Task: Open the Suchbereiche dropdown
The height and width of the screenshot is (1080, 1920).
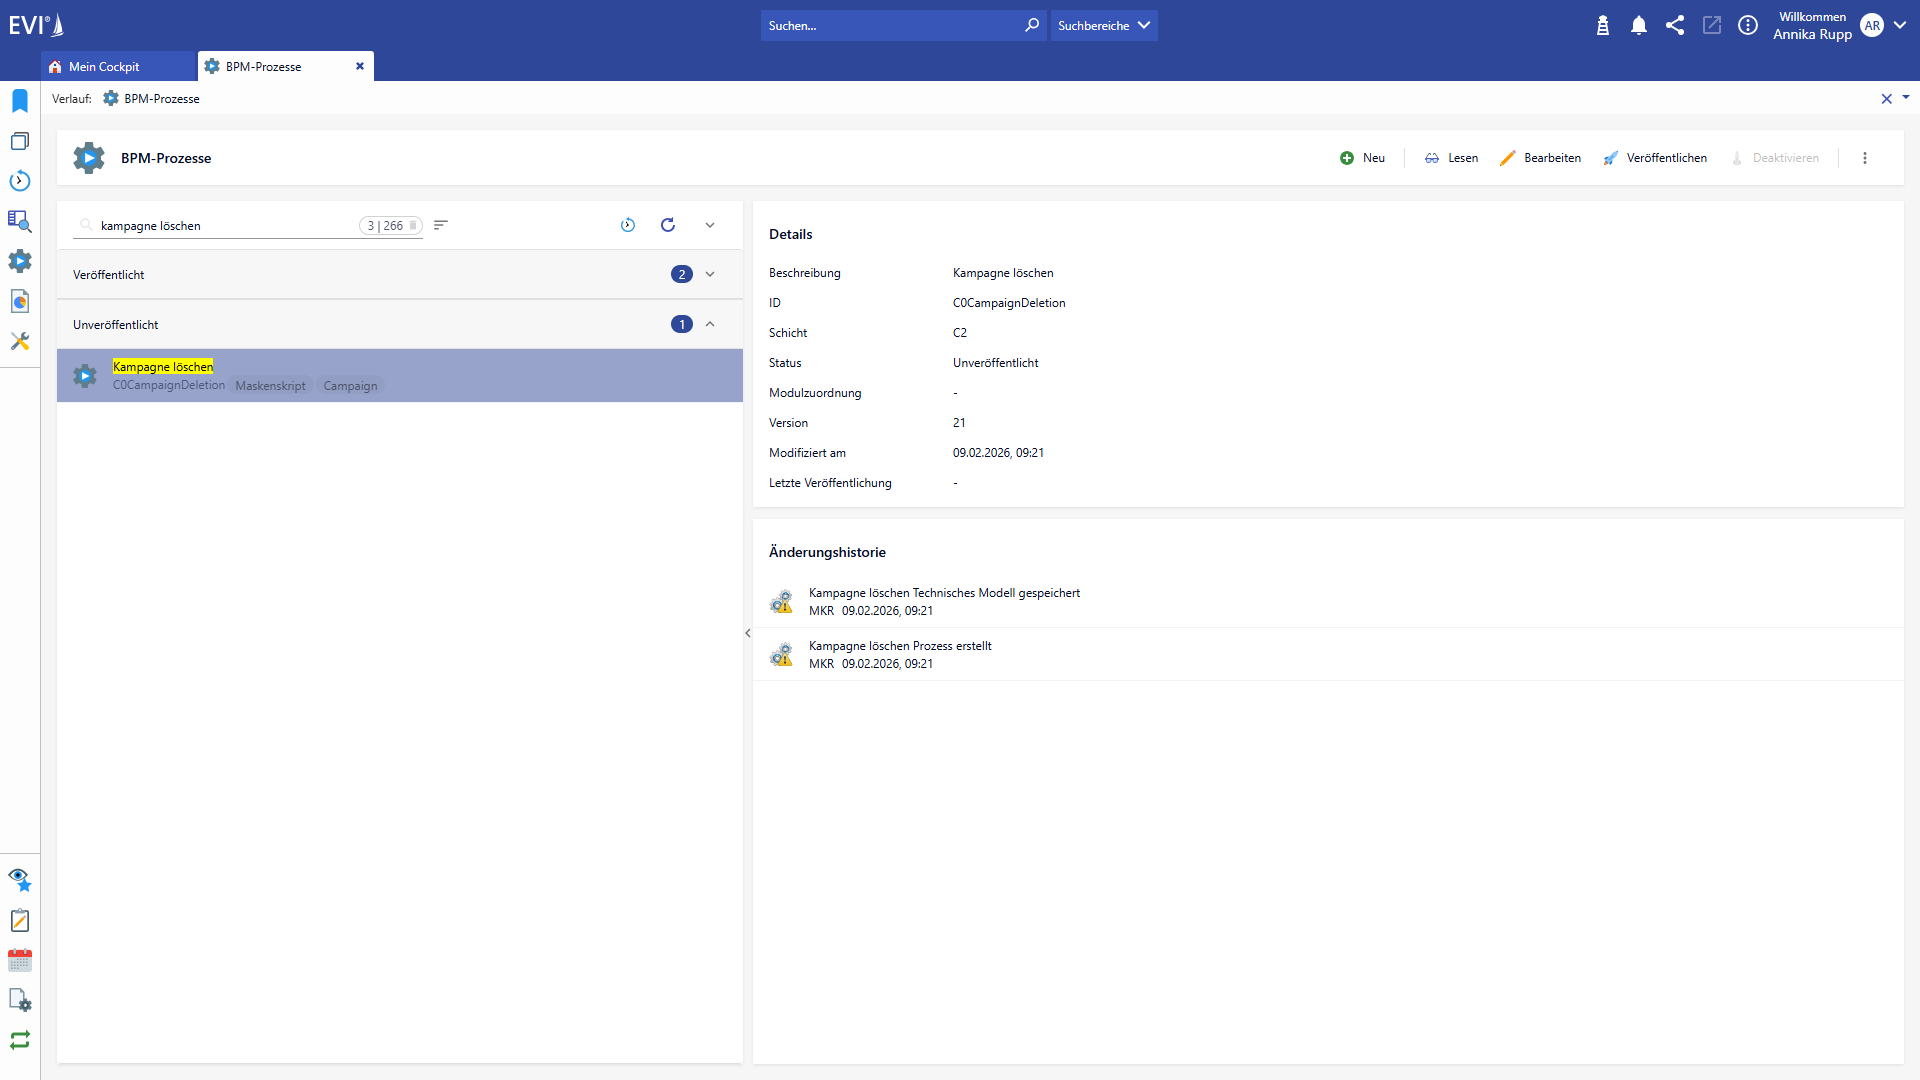Action: pos(1103,25)
